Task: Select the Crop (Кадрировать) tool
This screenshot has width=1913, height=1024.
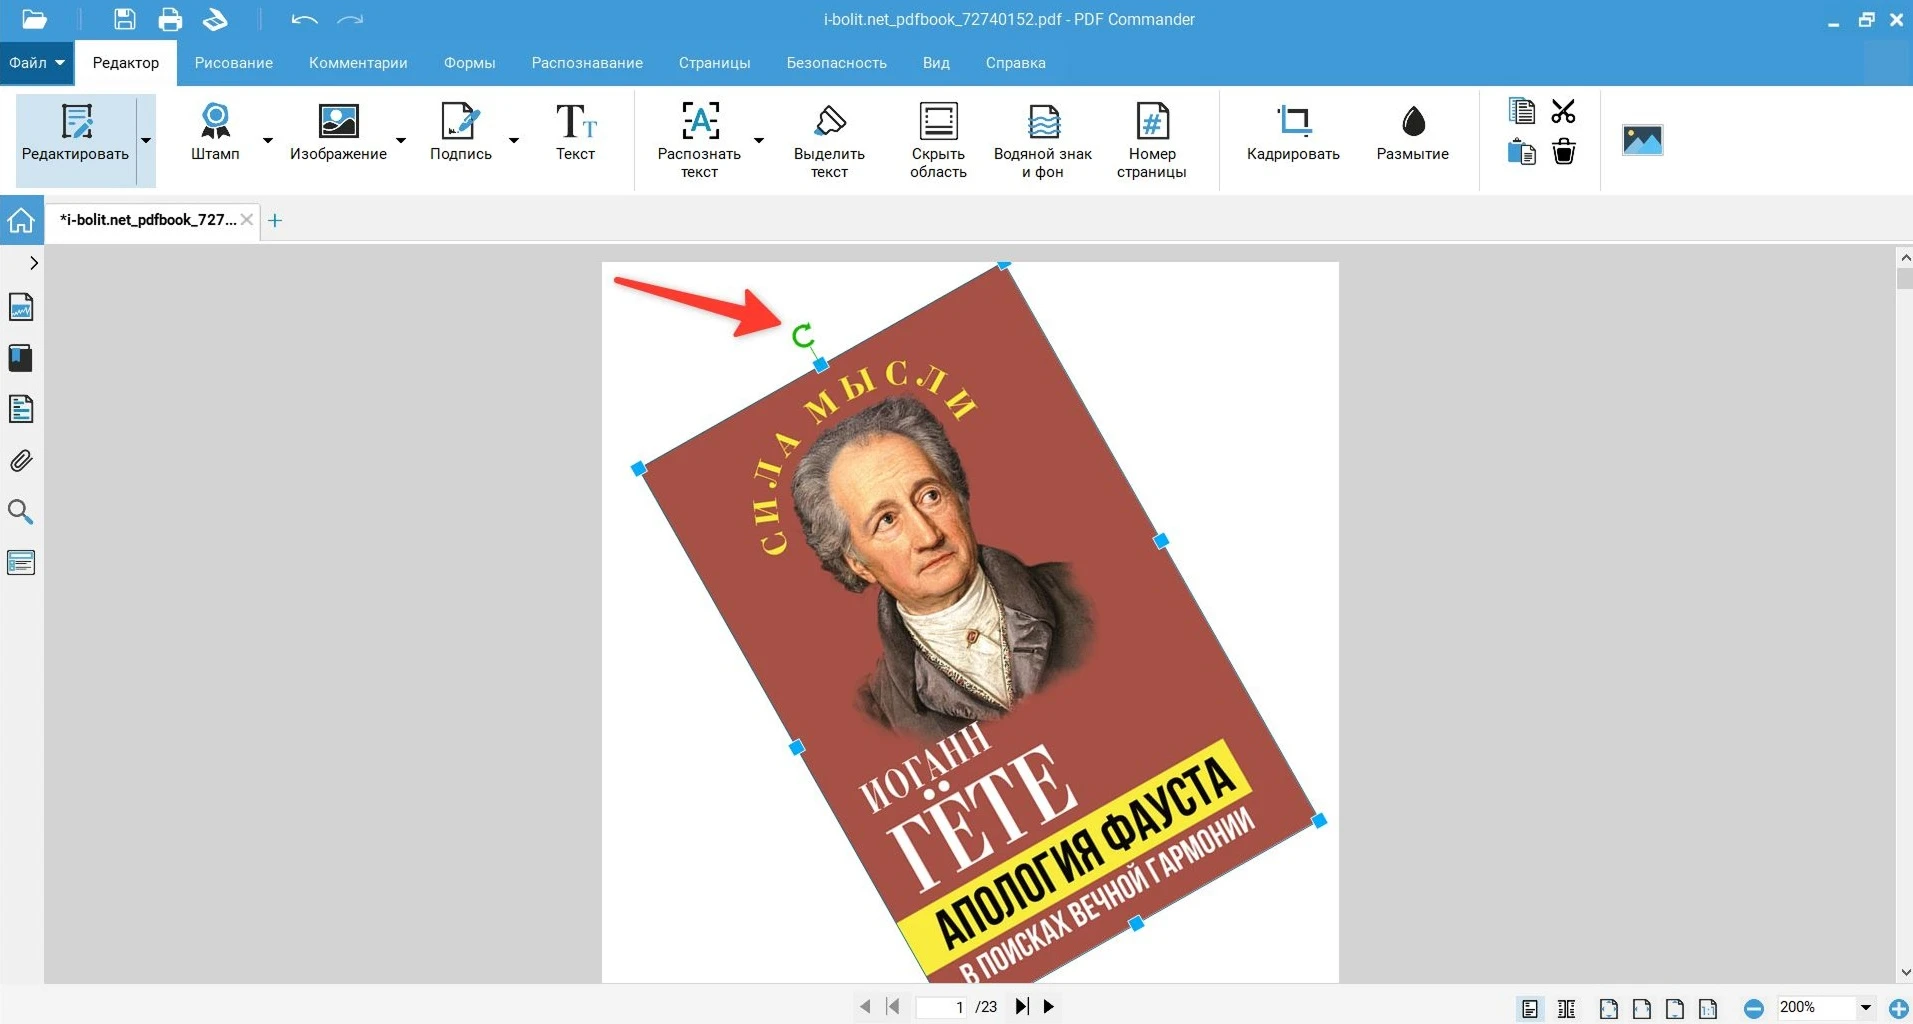Action: (x=1292, y=134)
